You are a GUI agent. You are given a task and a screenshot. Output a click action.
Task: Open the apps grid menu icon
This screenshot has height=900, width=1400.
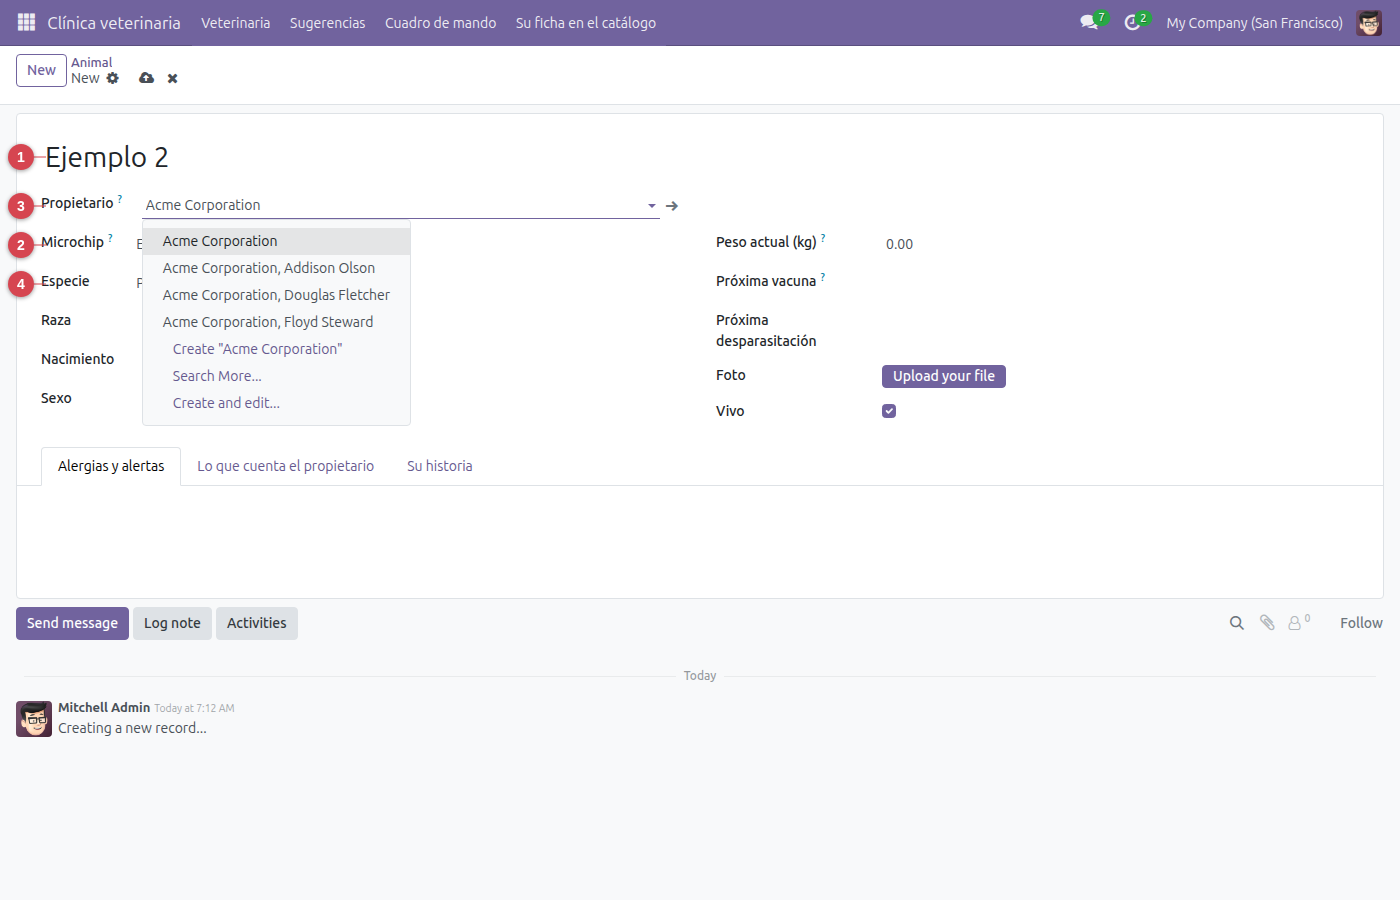coord(27,22)
